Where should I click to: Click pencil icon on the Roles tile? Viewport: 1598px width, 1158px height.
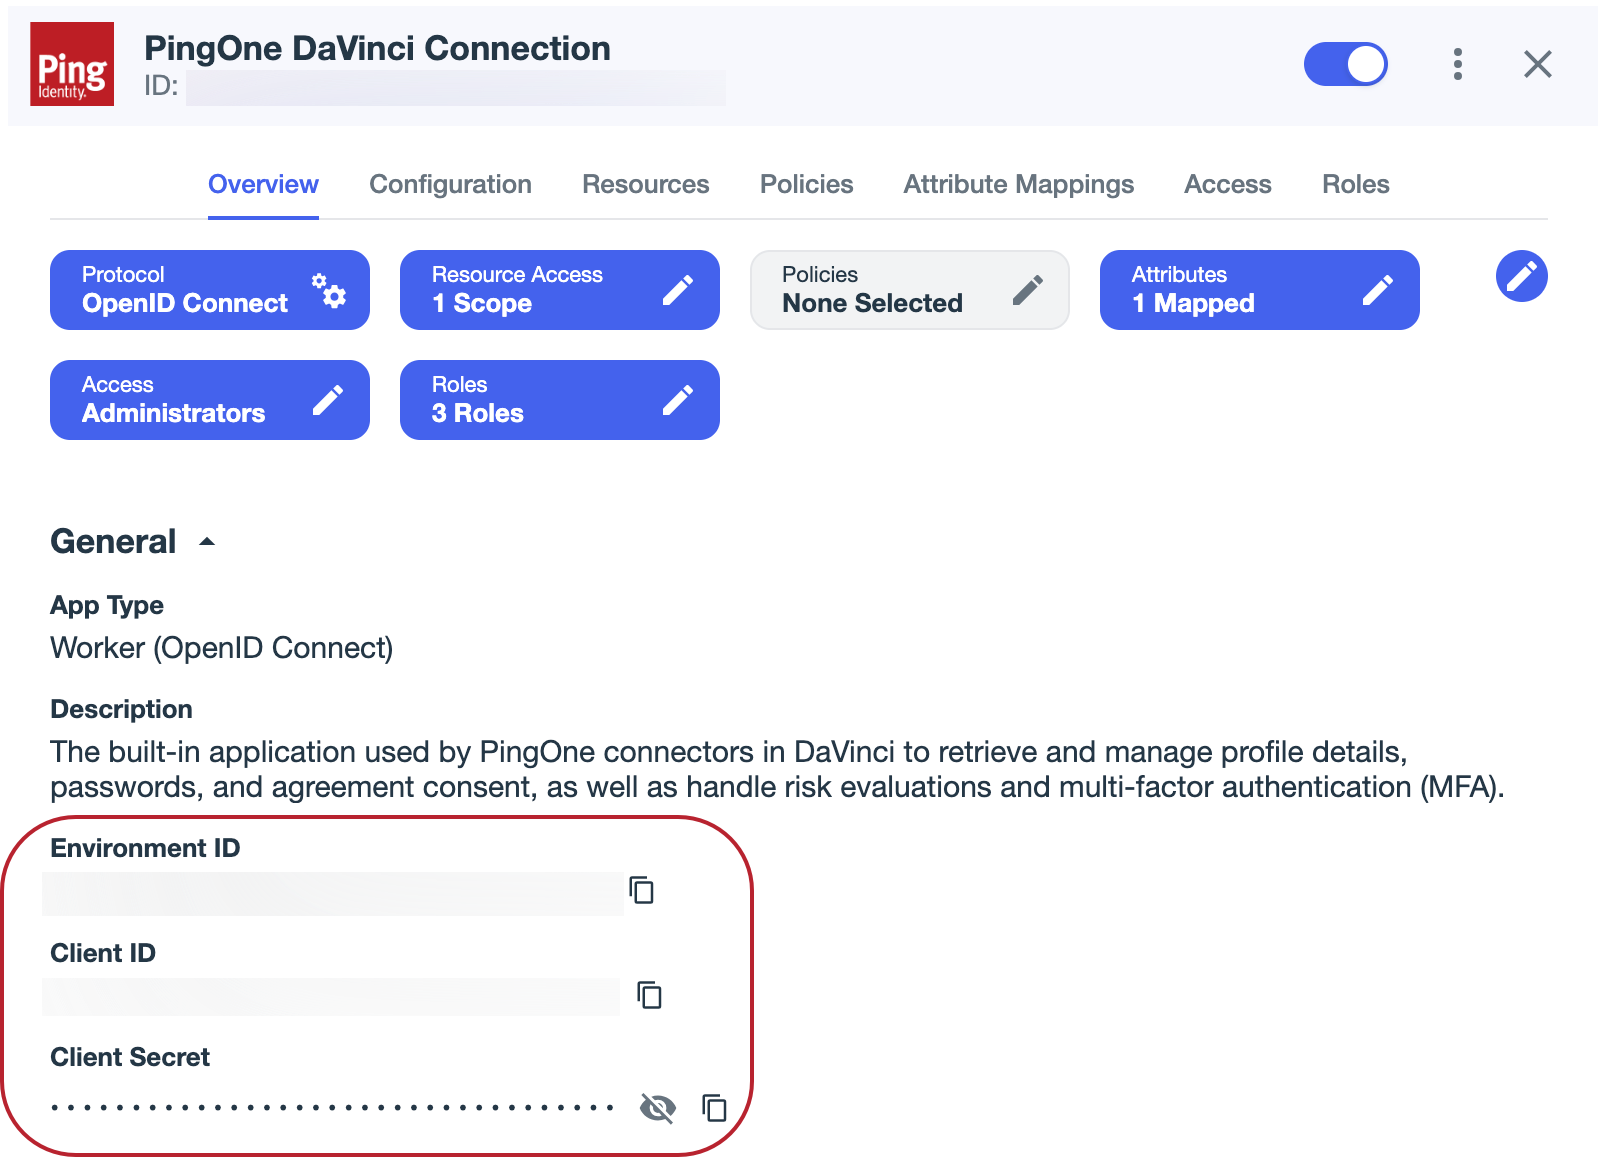coord(681,399)
